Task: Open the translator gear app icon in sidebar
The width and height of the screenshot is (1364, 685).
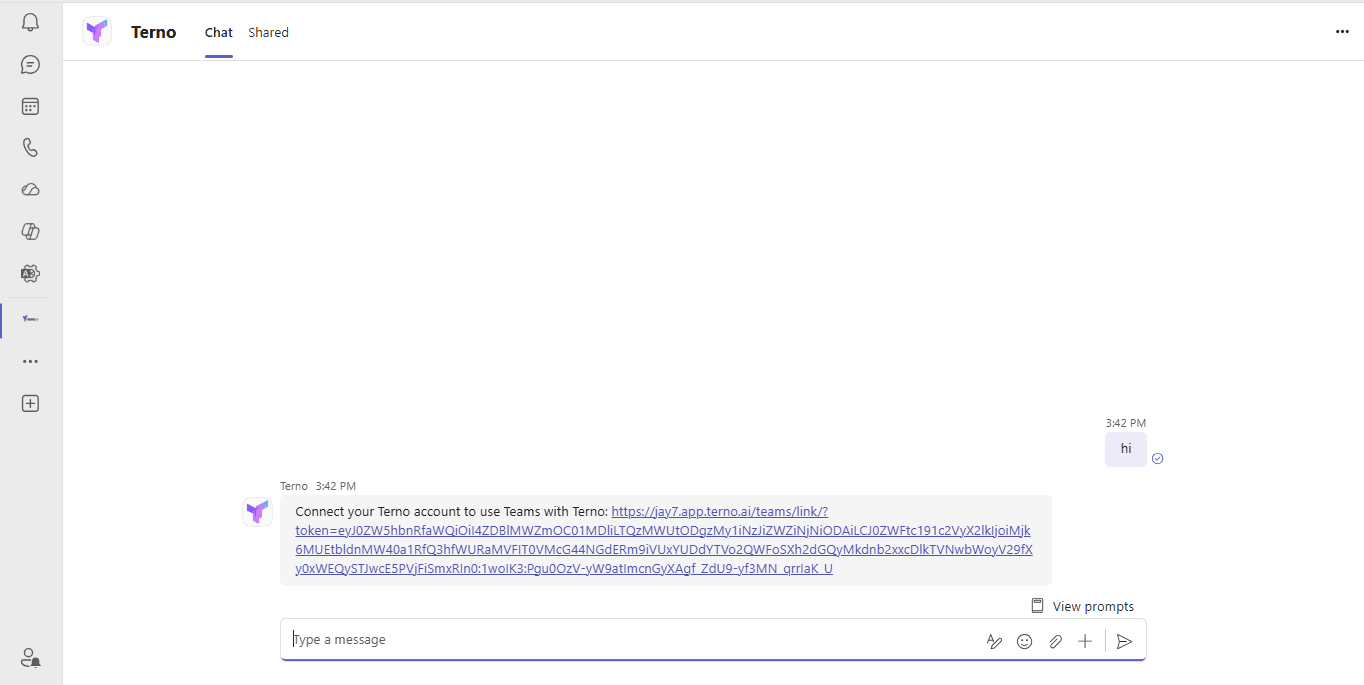Action: (x=30, y=273)
